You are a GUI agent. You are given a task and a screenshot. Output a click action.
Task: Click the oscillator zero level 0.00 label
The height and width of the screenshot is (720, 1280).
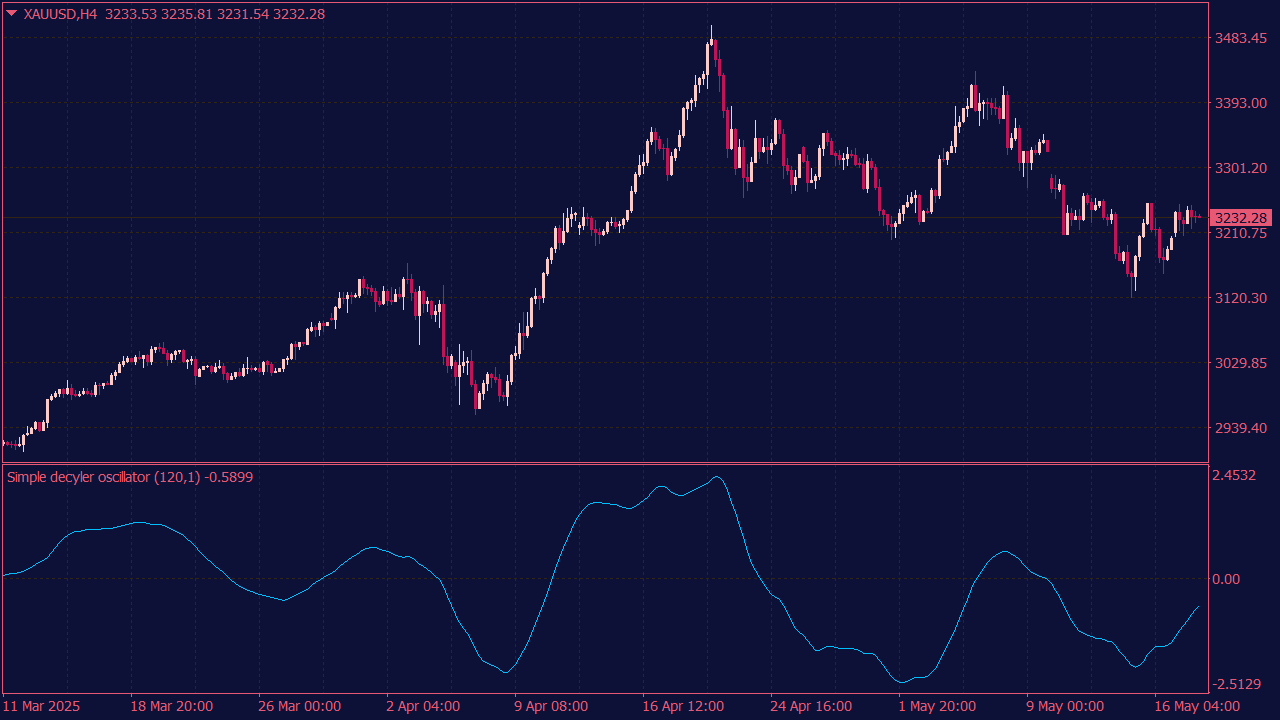pyautogui.click(x=1225, y=579)
